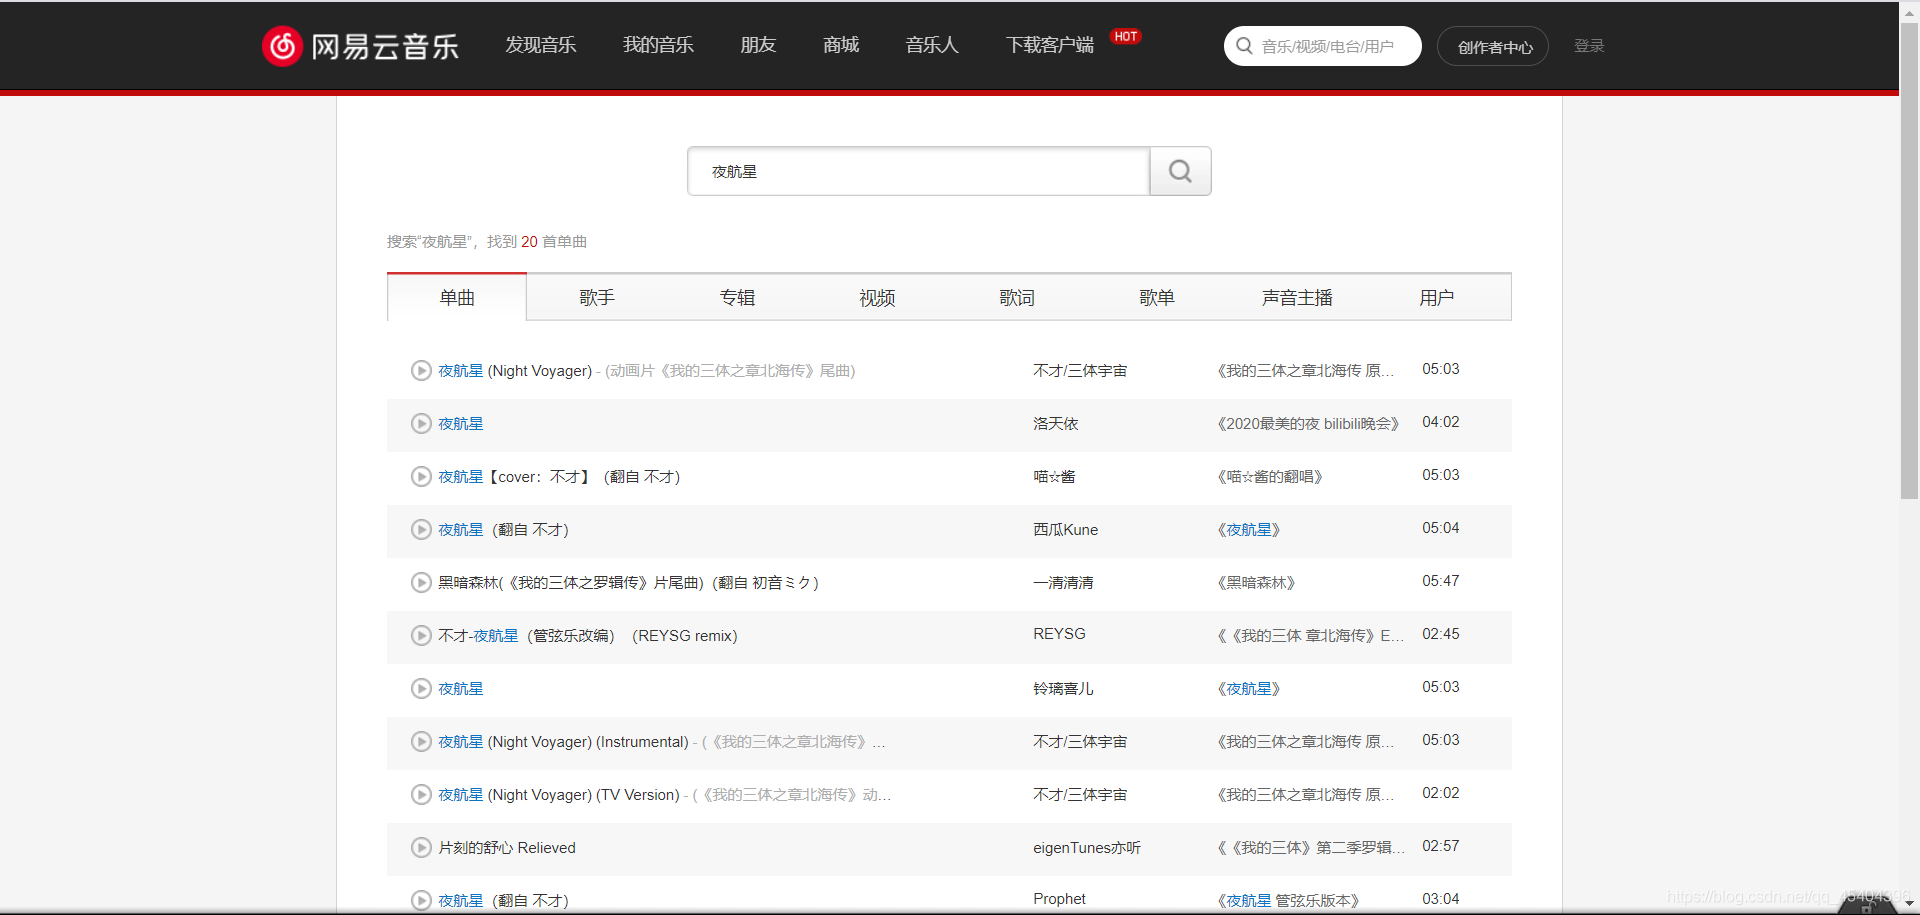1920x915 pixels.
Task: Click the duration 05:47
Action: (x=1441, y=581)
